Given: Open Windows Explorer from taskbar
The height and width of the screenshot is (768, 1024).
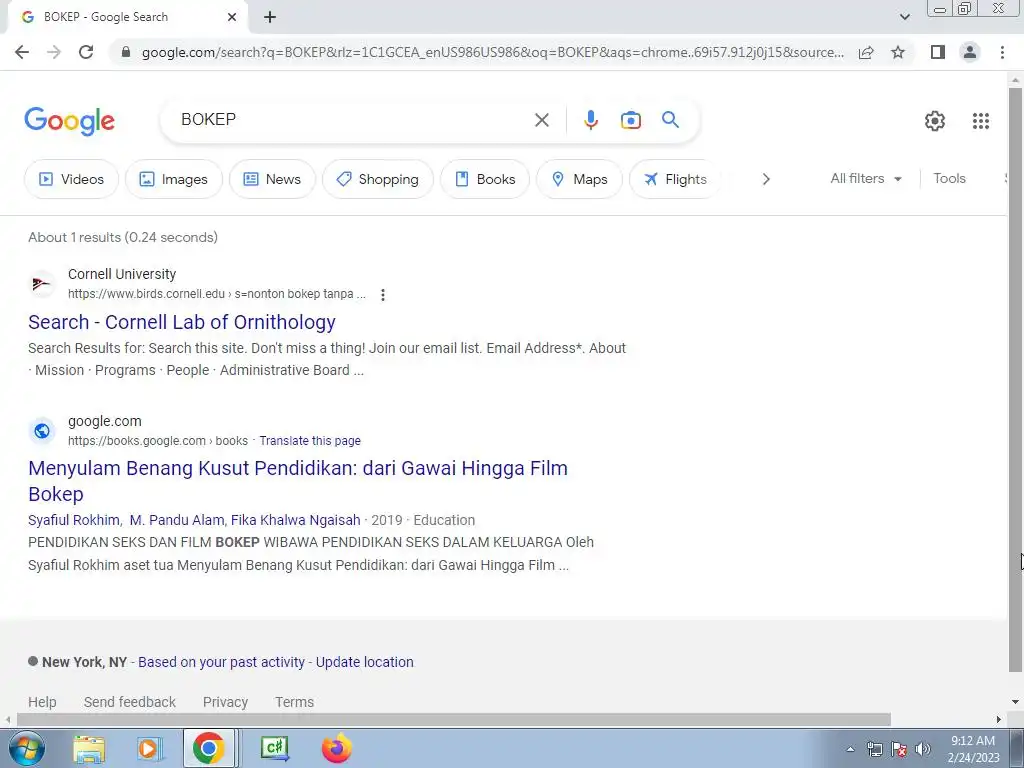Looking at the screenshot, I should pos(89,749).
